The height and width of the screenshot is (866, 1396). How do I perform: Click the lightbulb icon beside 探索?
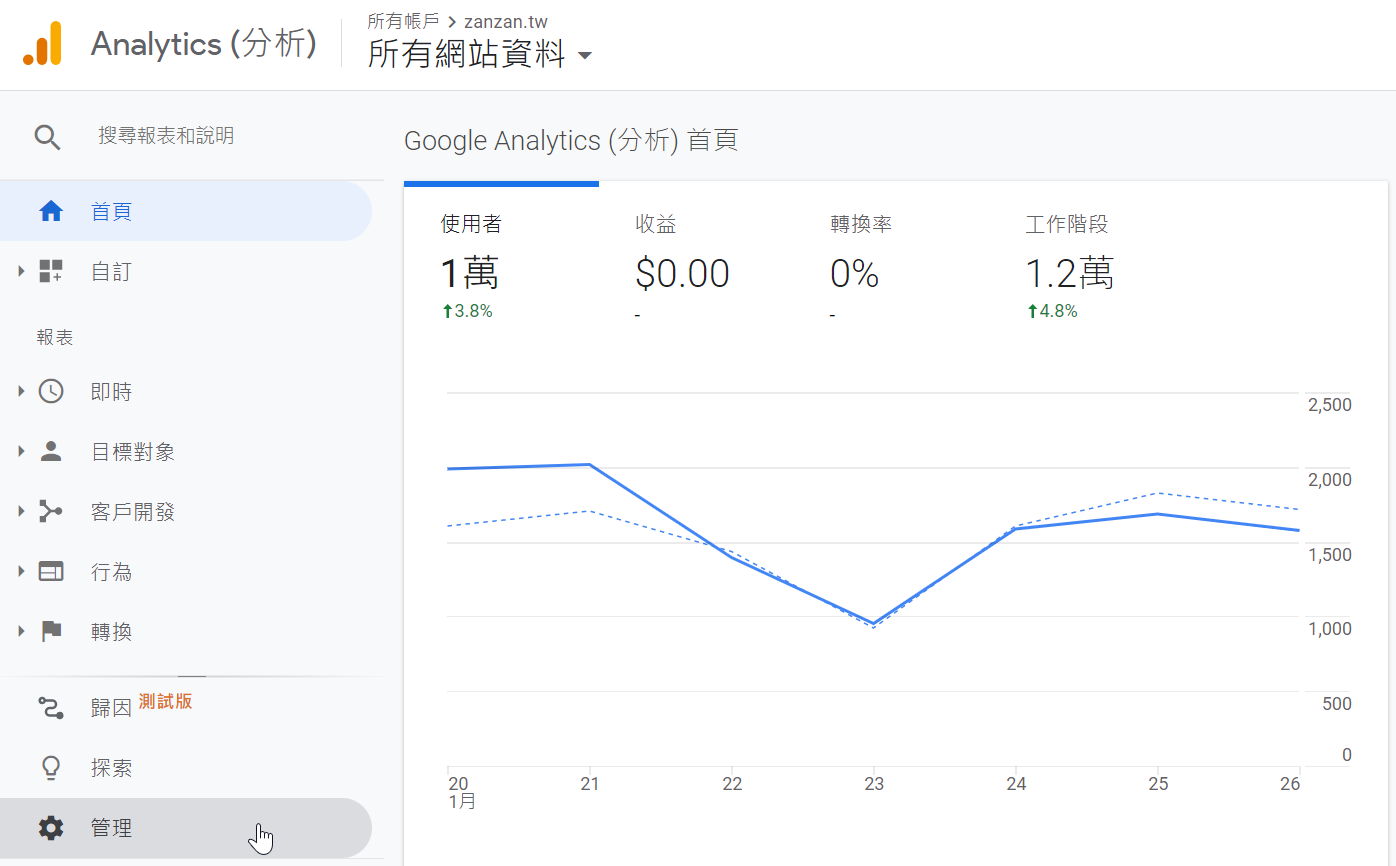(50, 768)
